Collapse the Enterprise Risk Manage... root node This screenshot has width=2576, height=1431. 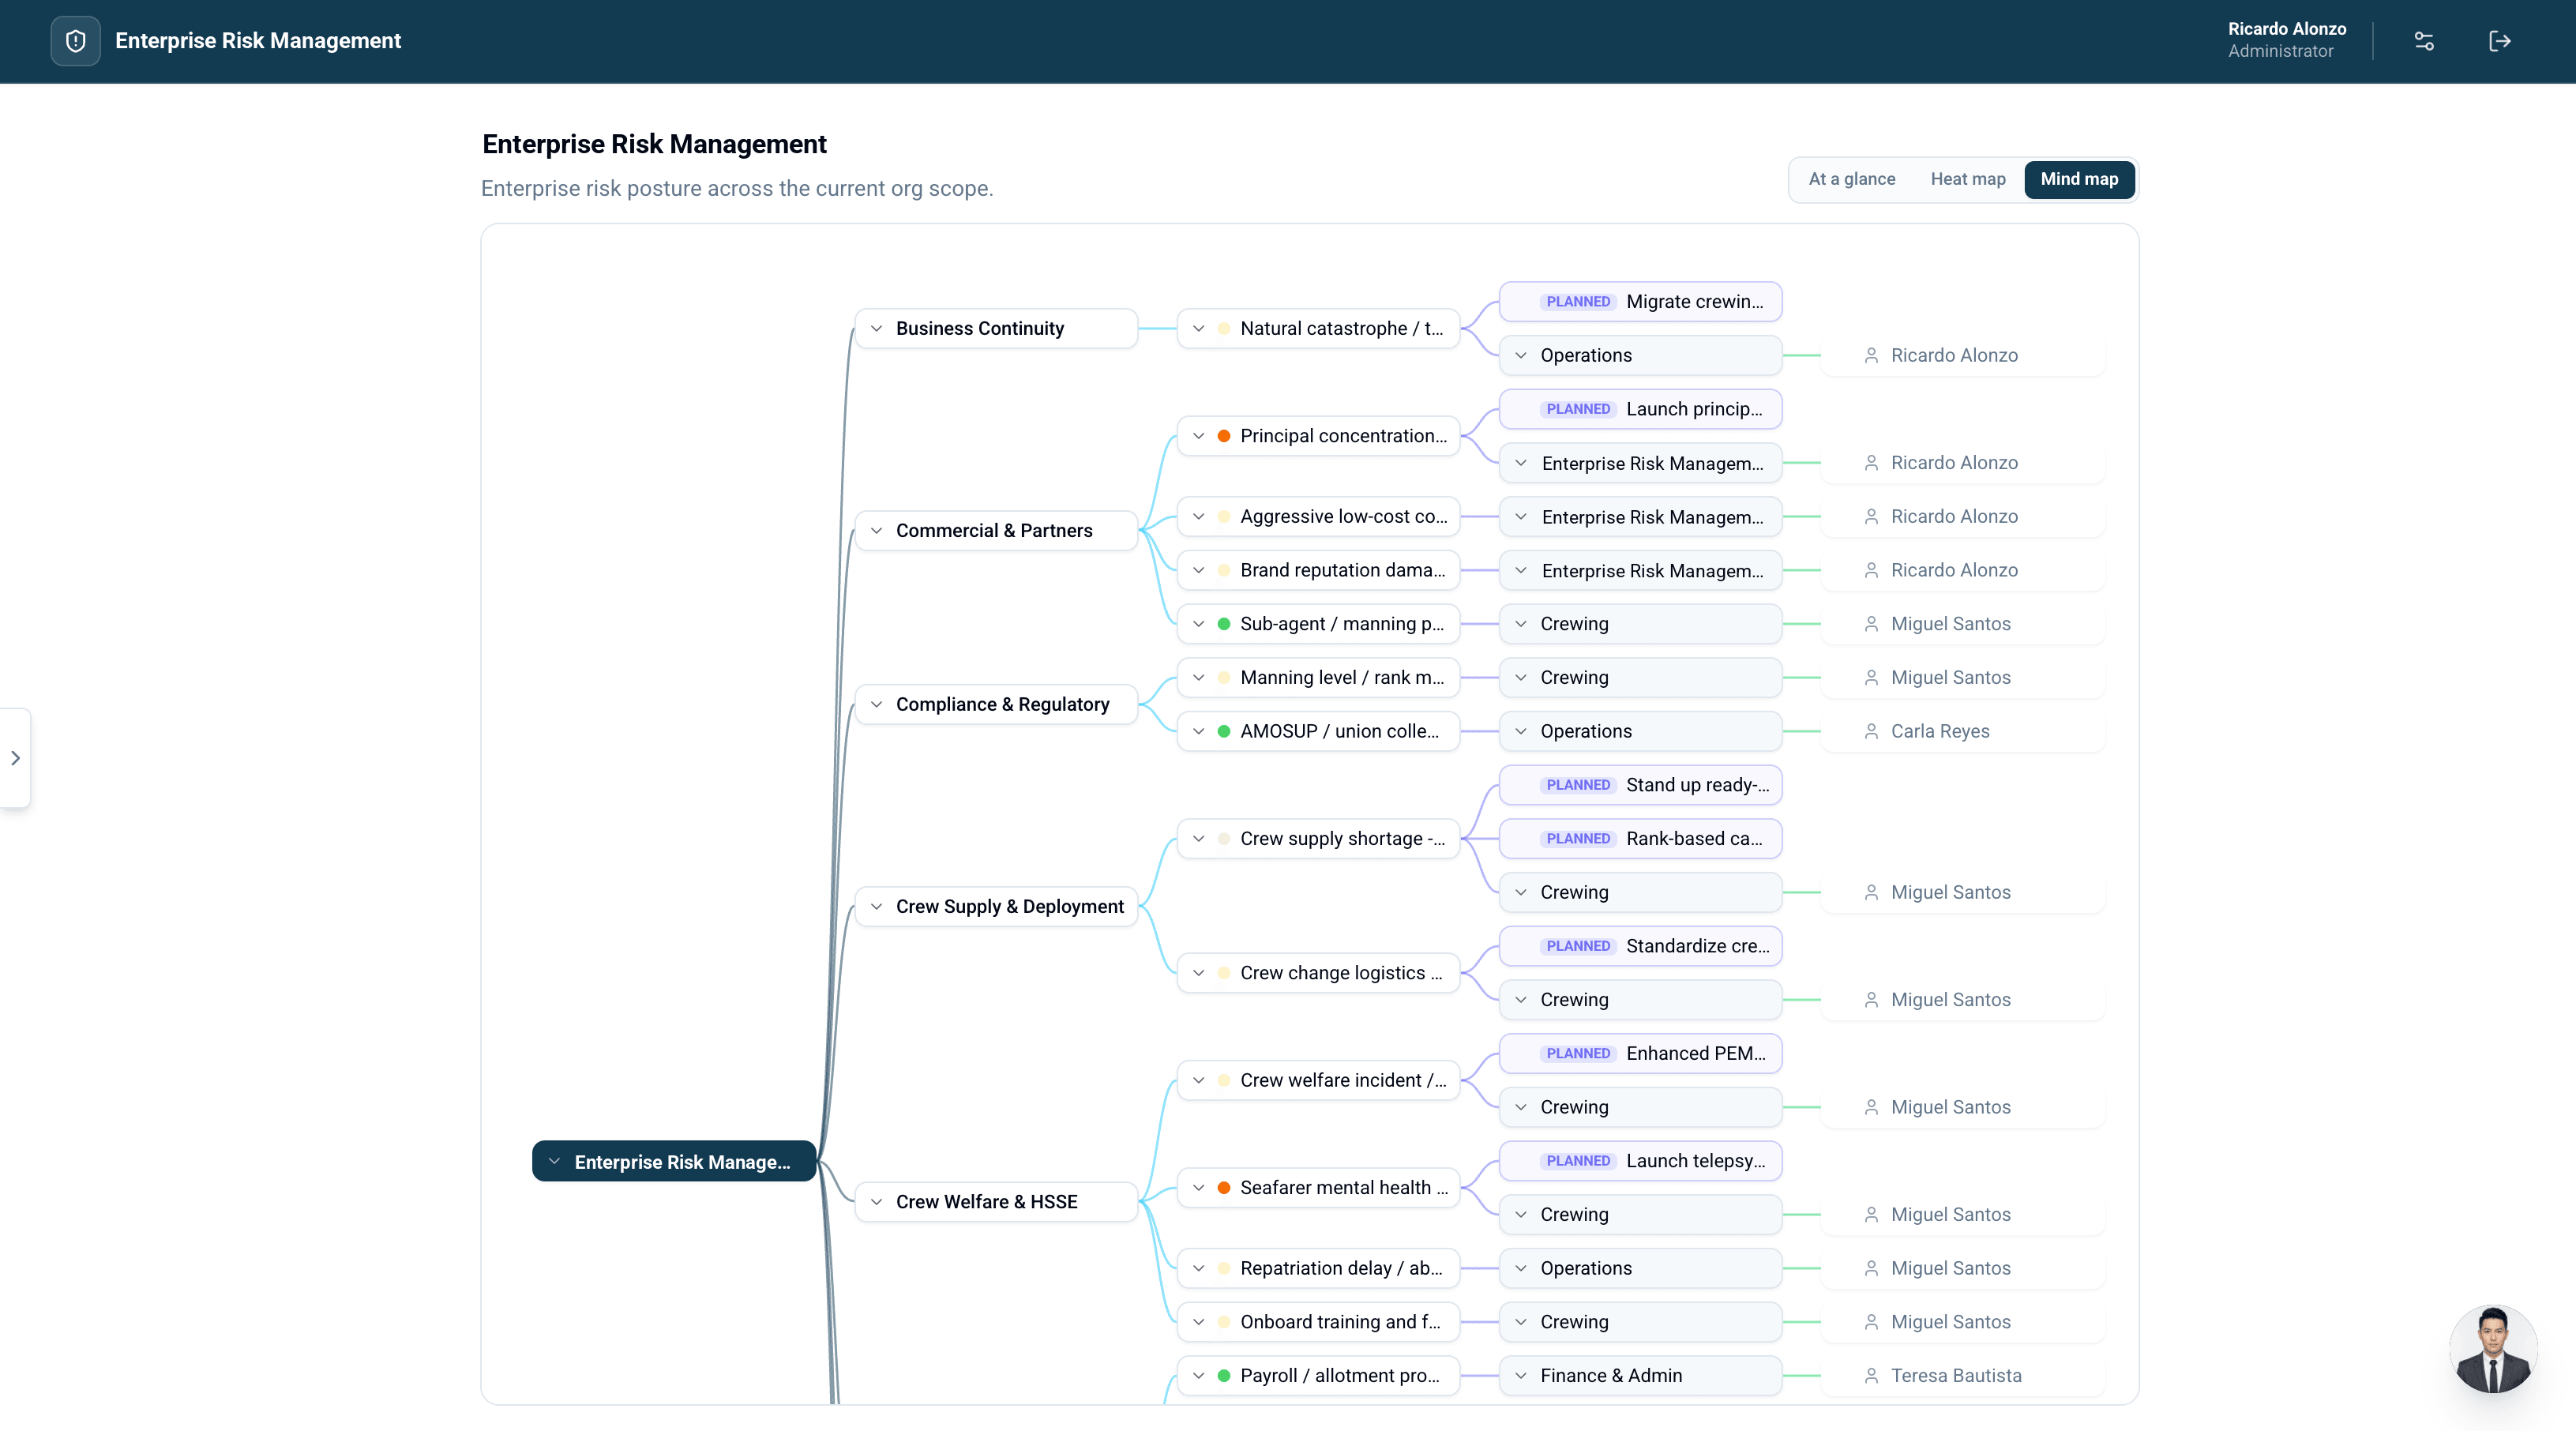pyautogui.click(x=554, y=1161)
